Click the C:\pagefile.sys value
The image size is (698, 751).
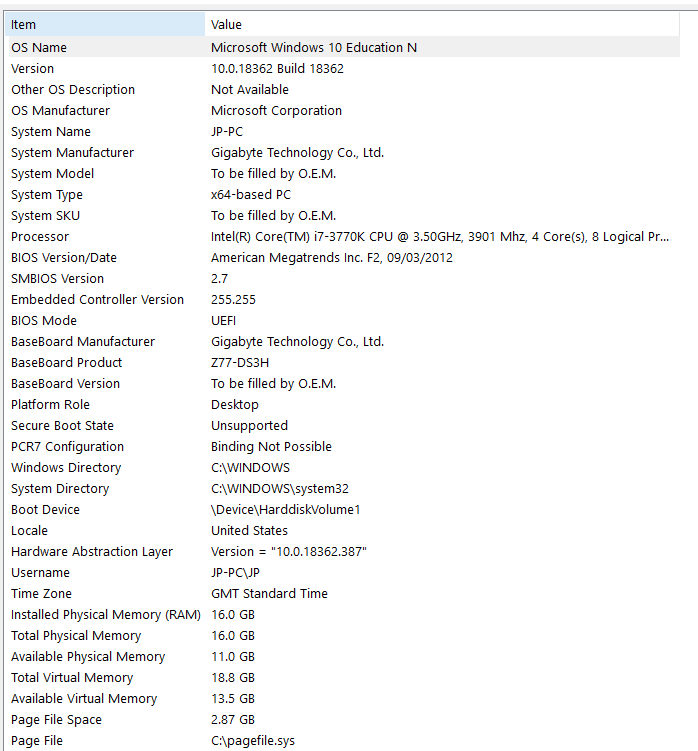[253, 741]
